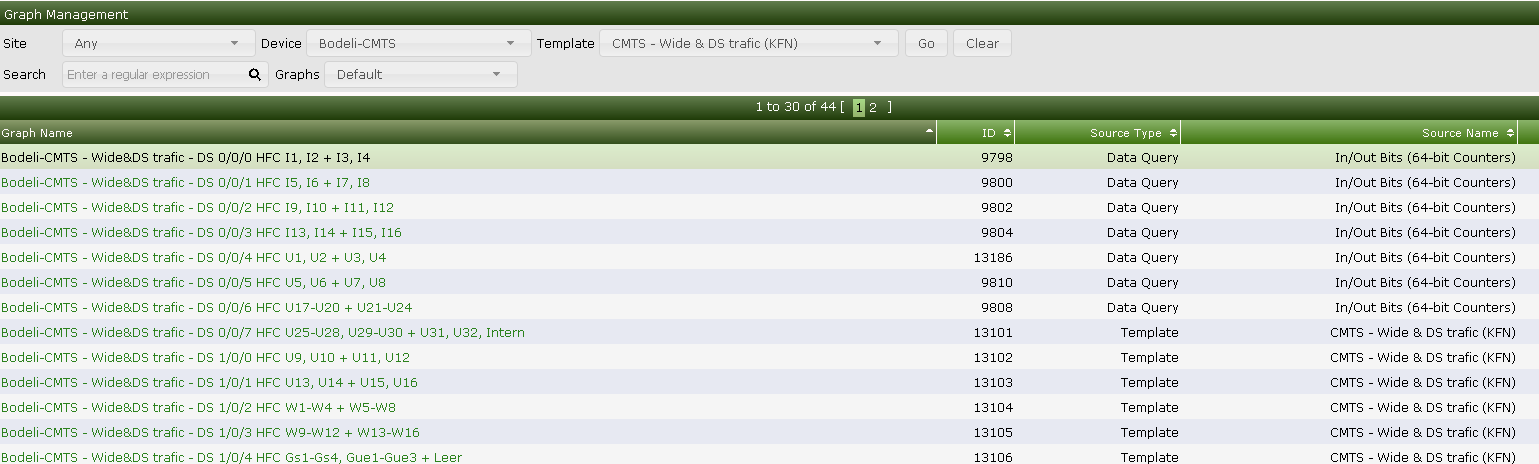
Task: Sort by Source Type column arrows
Action: click(x=1173, y=133)
